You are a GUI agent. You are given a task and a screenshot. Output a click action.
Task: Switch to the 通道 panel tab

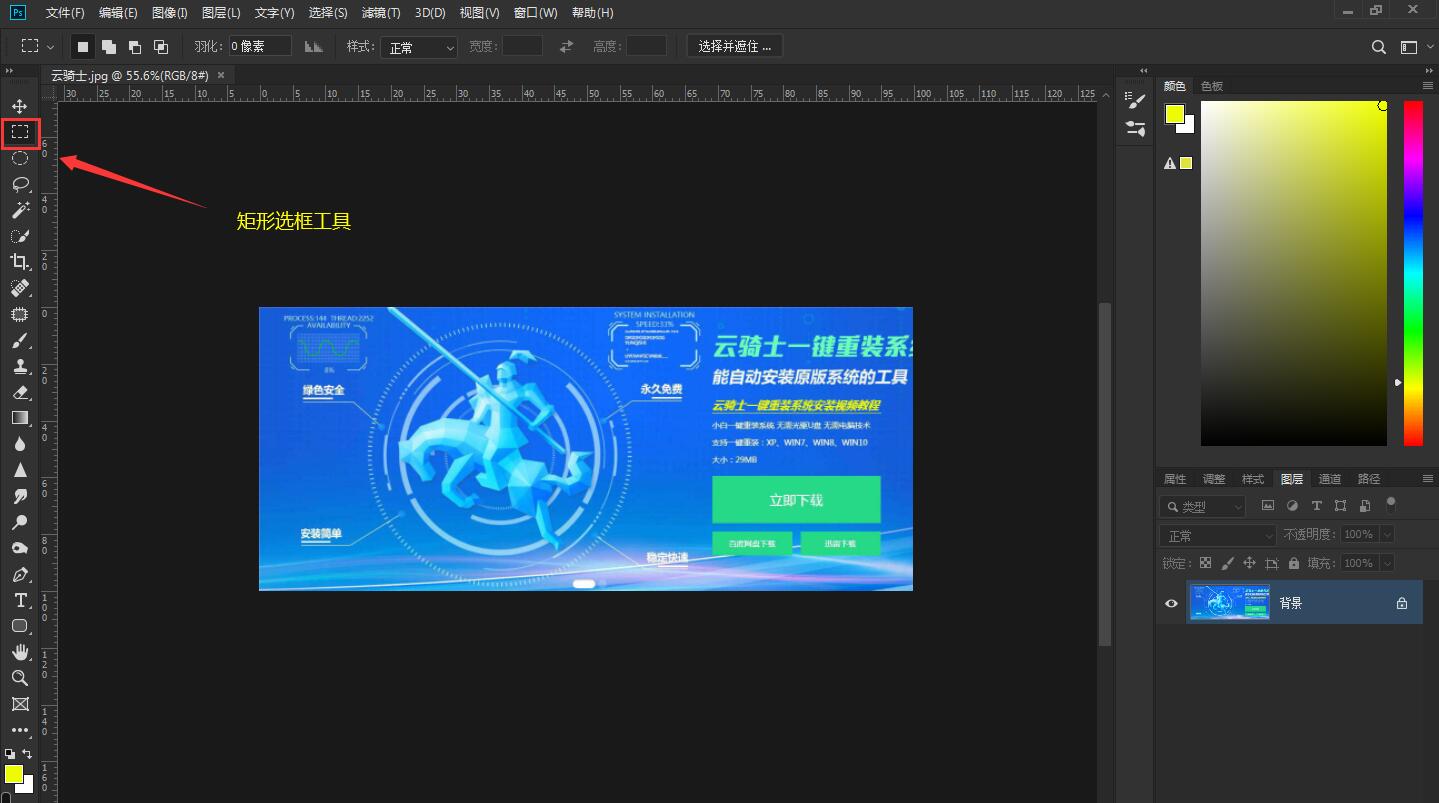pyautogui.click(x=1330, y=478)
